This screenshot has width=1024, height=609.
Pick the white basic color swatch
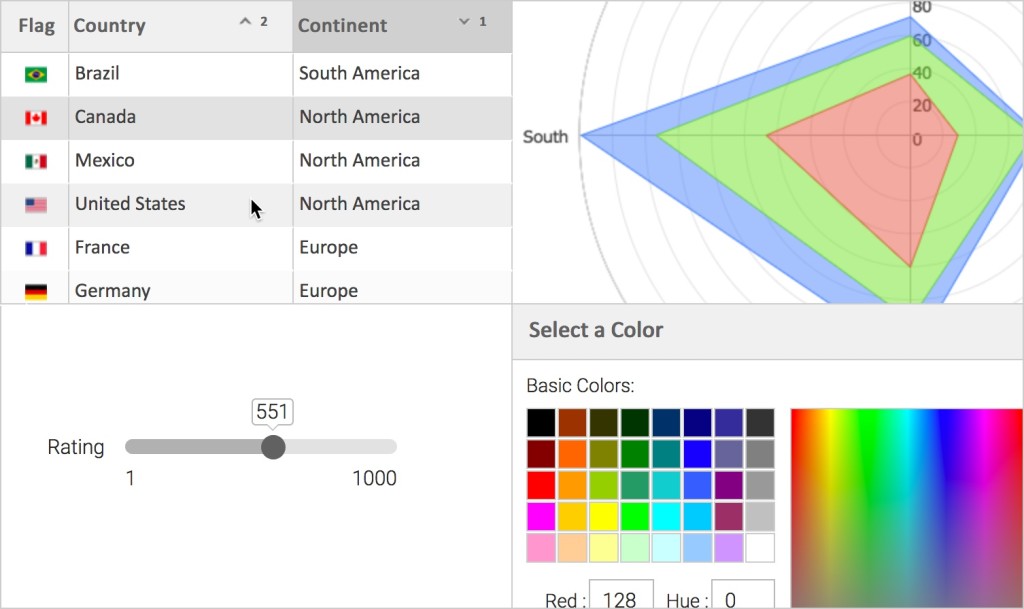click(760, 548)
